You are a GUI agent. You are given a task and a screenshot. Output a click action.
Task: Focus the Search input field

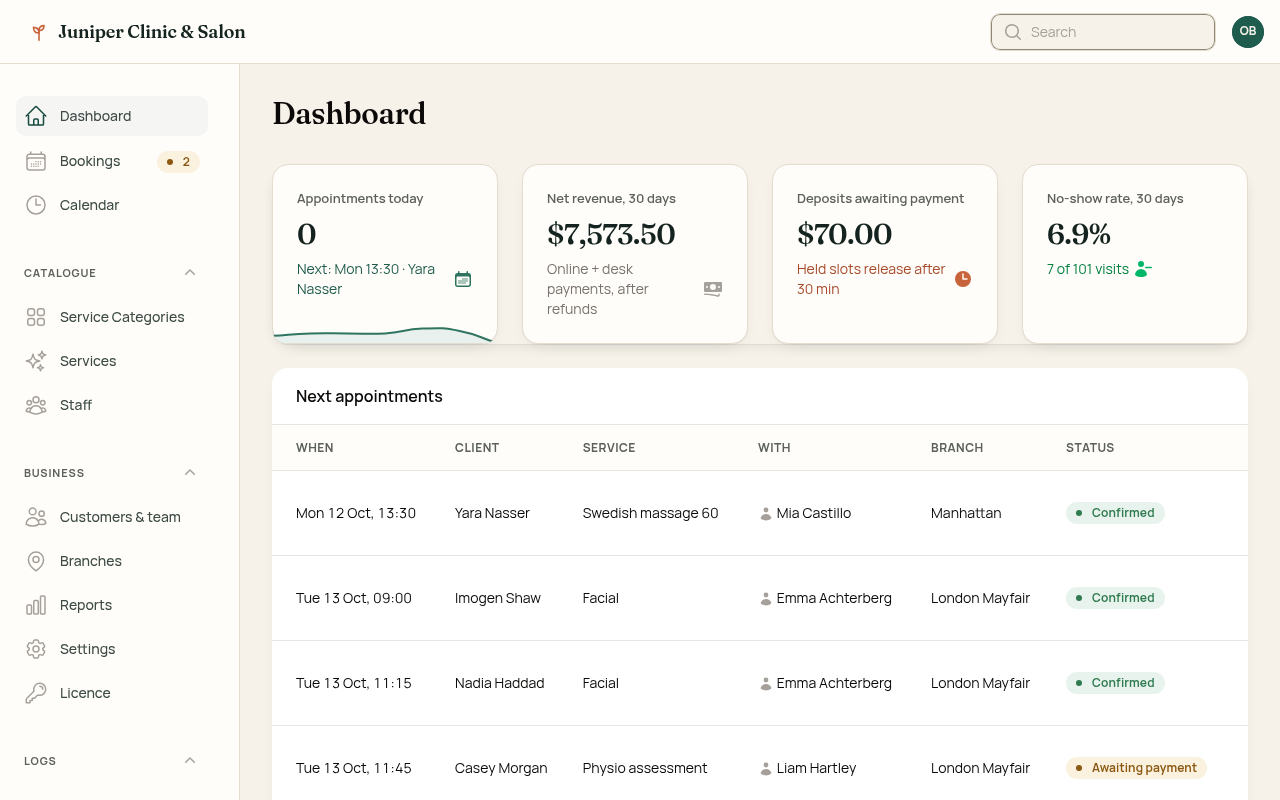1103,32
